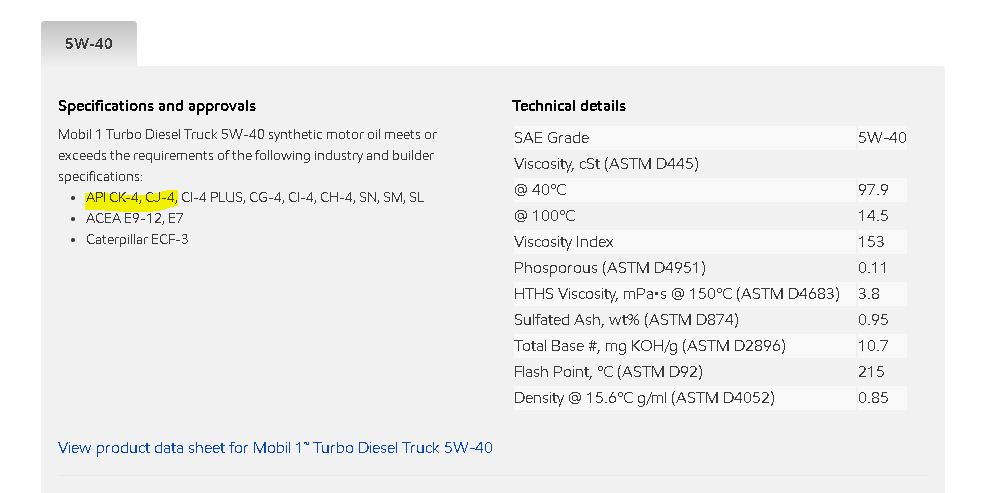The width and height of the screenshot is (1005, 493).
Task: Click the highlighted API CK-4, CJ-4 text
Action: [131, 197]
